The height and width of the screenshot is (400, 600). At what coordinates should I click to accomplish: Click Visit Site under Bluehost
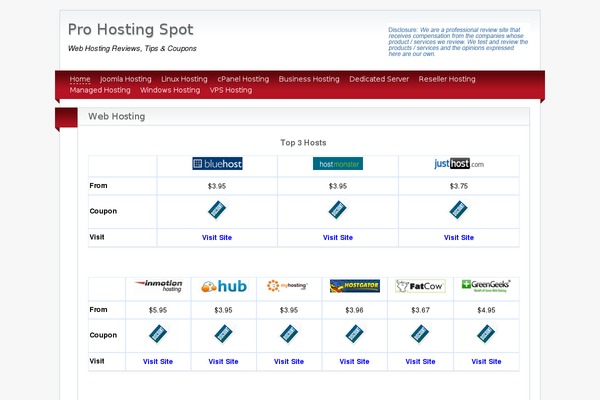coord(217,238)
